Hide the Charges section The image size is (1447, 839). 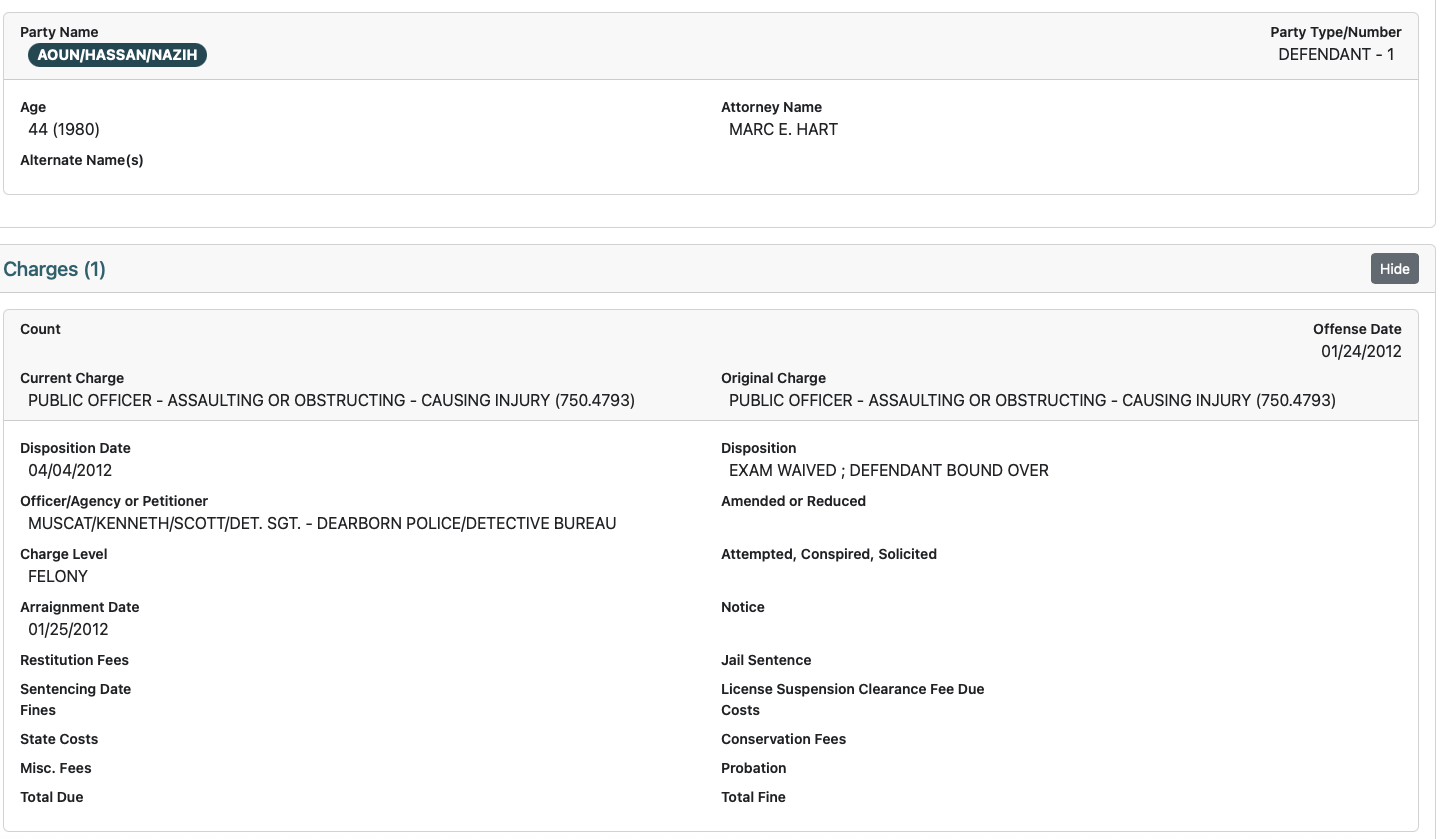[1394, 268]
